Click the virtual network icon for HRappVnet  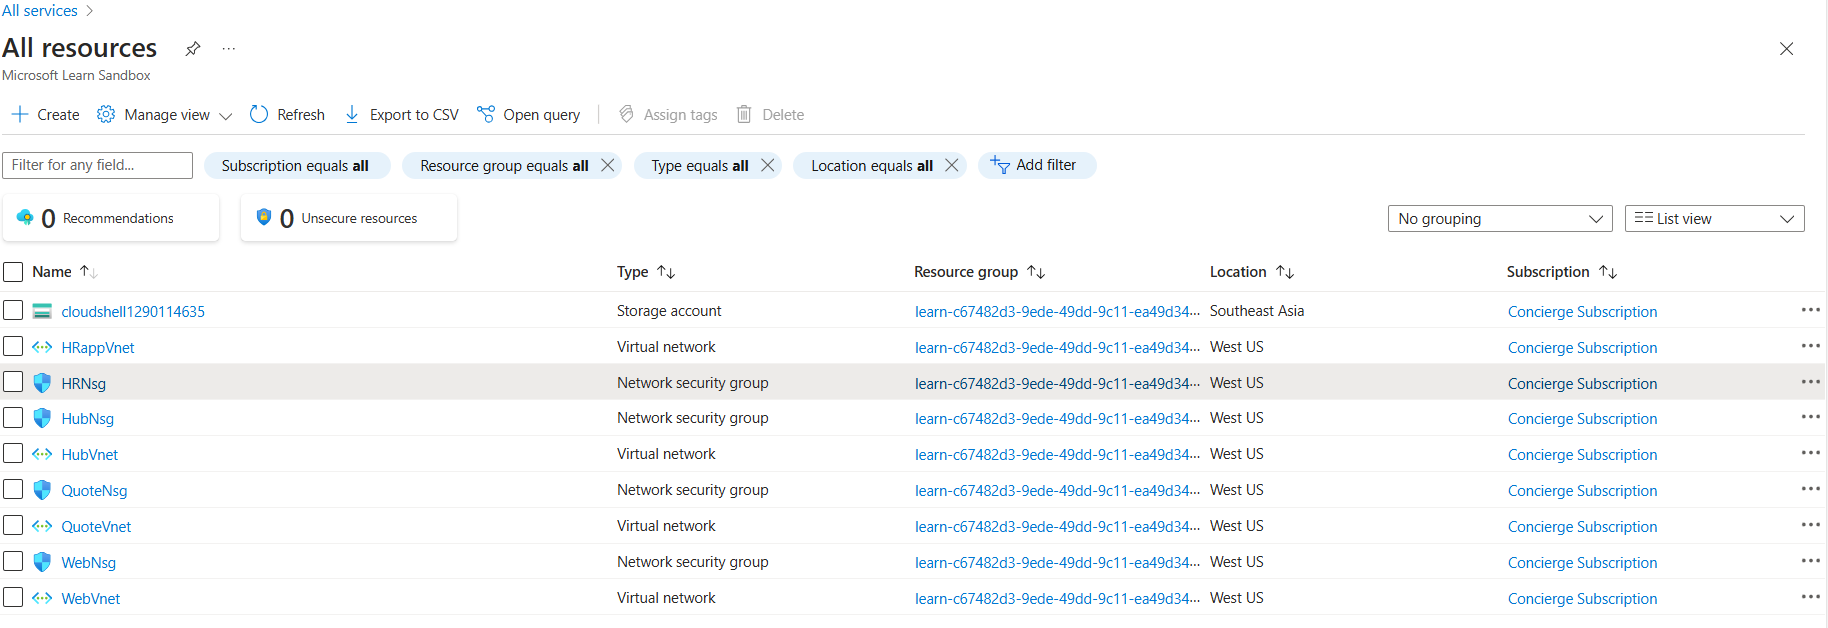[42, 347]
